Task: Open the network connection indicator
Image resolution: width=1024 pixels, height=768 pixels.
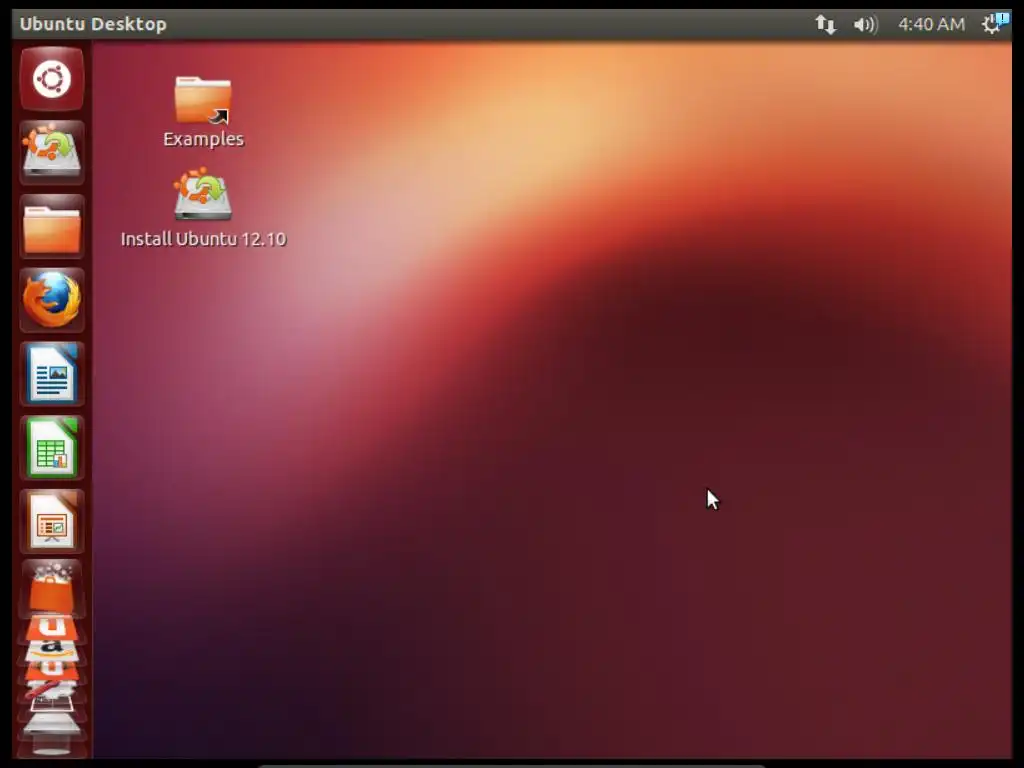Action: pos(825,25)
